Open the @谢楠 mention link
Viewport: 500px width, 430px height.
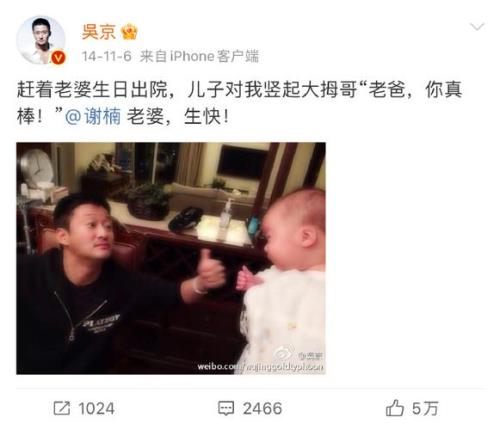[93, 117]
